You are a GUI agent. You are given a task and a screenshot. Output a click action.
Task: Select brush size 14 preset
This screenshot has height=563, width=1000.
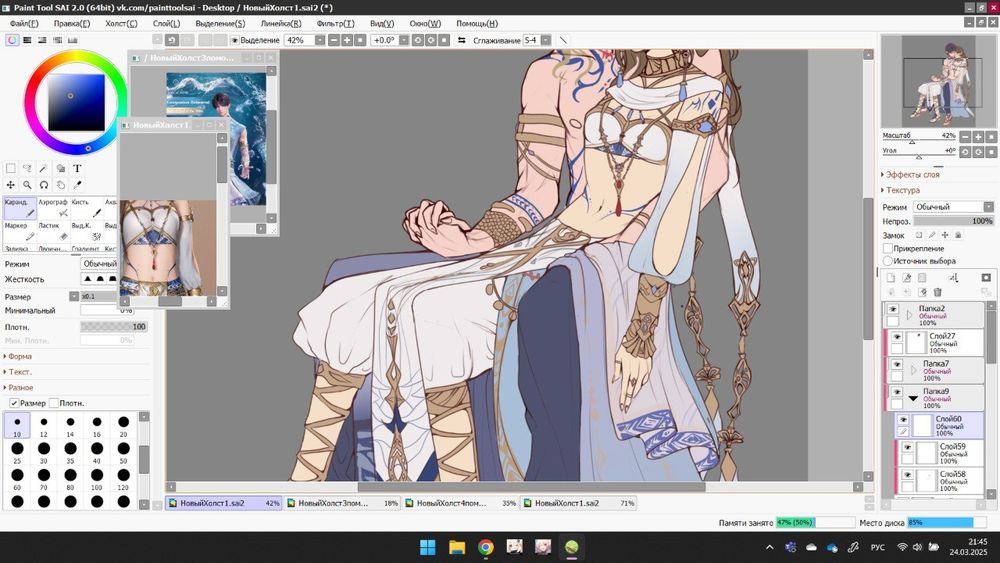click(x=70, y=425)
